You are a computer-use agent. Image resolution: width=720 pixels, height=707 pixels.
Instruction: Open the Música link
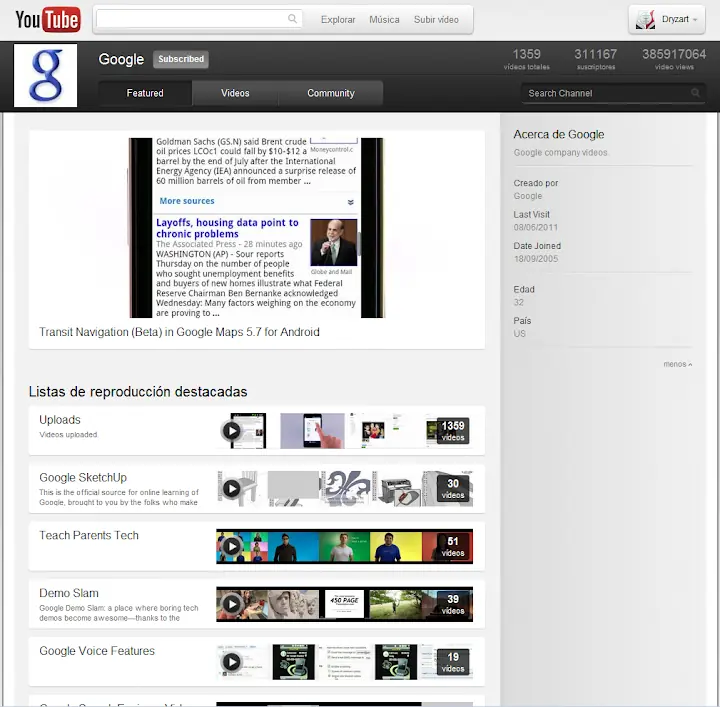[384, 19]
